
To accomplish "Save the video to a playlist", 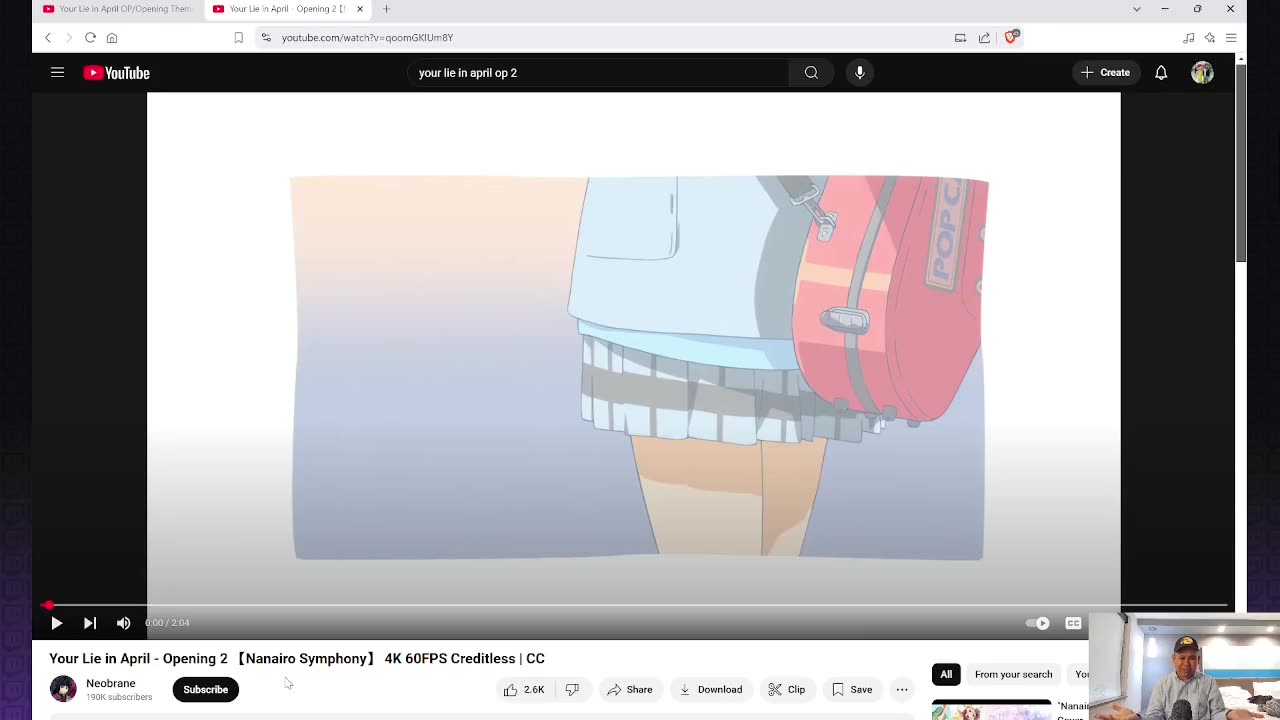I will (852, 689).
